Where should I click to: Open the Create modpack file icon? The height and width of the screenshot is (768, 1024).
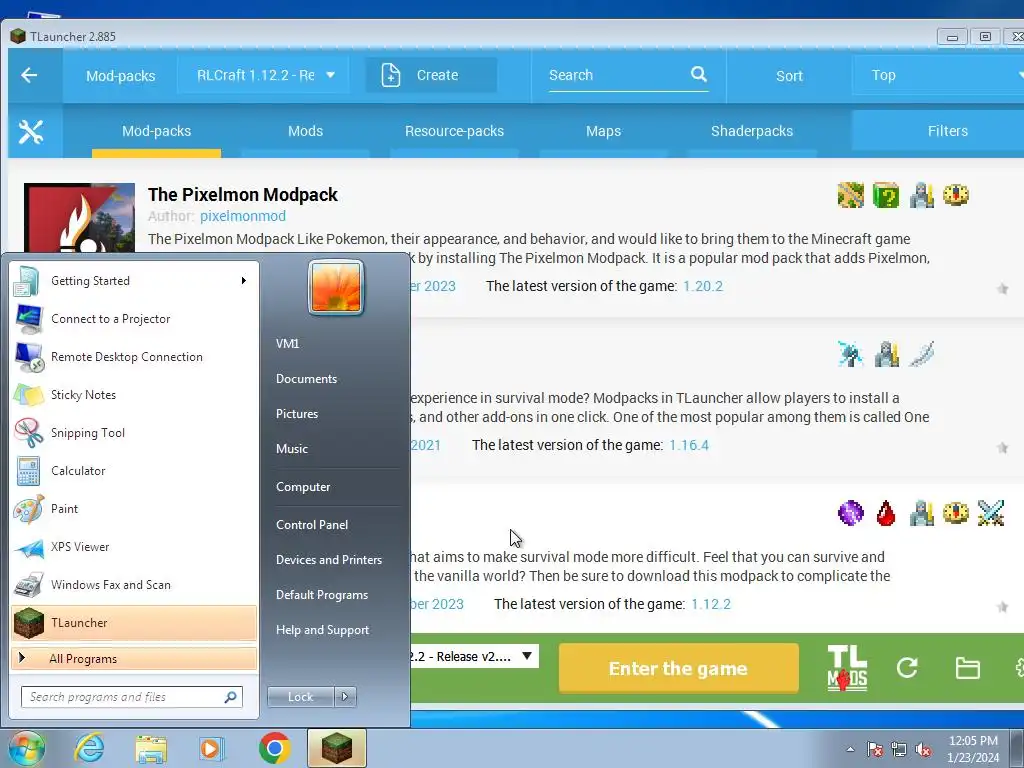pos(391,75)
